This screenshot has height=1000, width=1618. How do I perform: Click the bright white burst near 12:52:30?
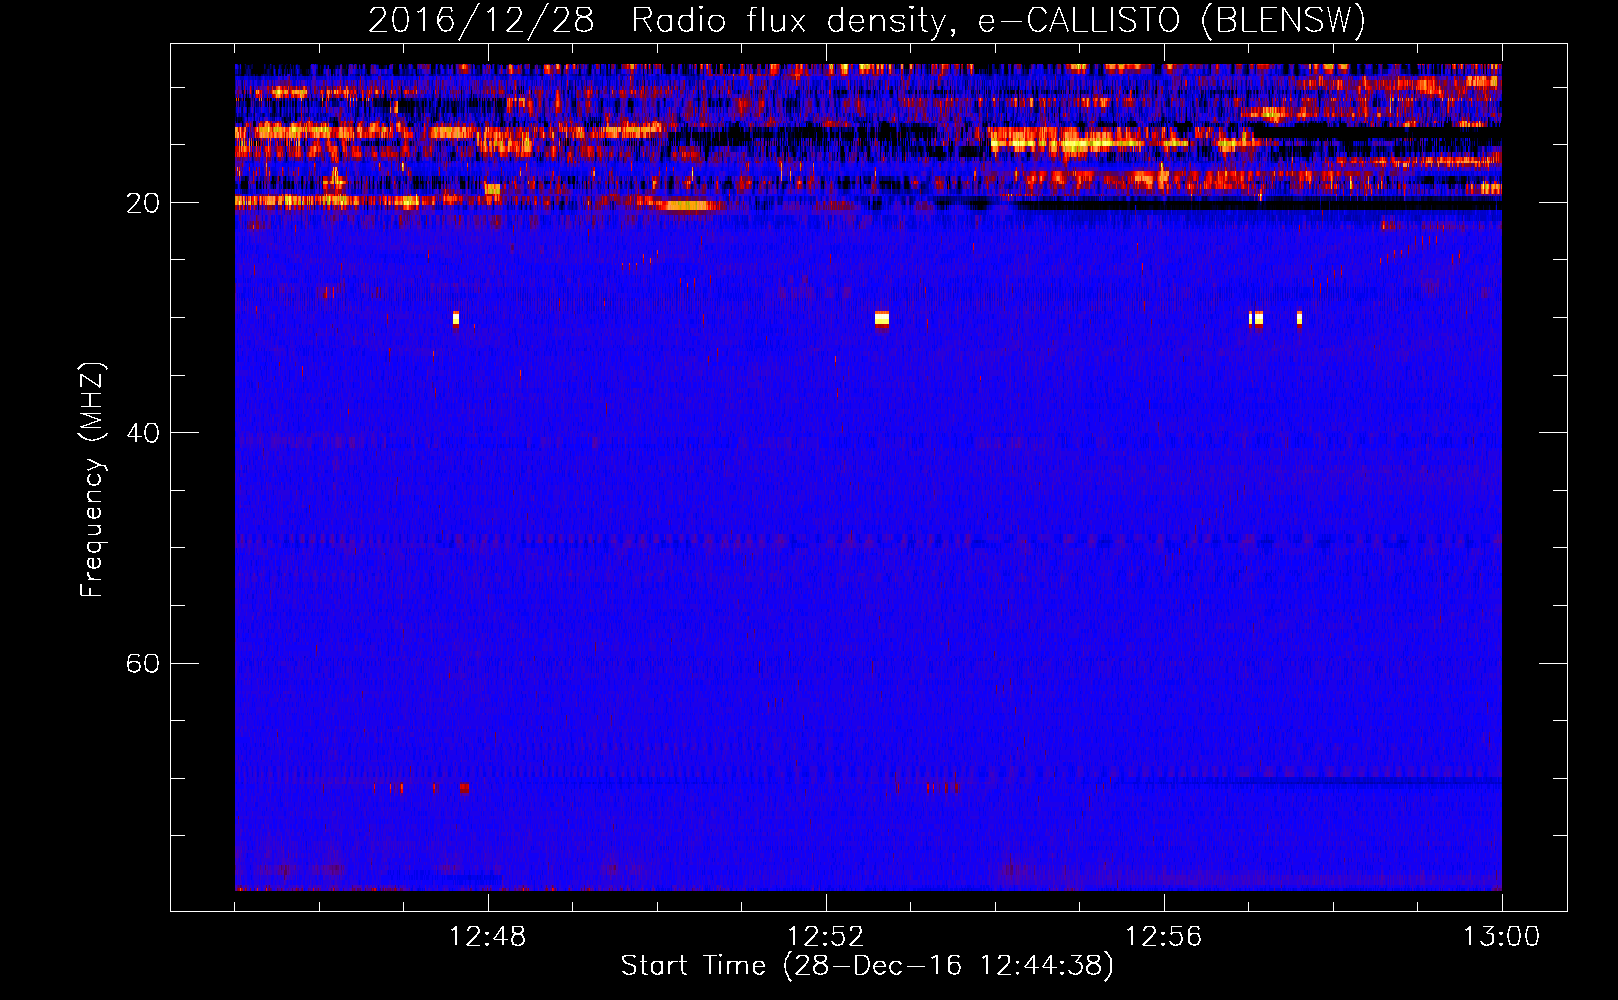tap(882, 319)
